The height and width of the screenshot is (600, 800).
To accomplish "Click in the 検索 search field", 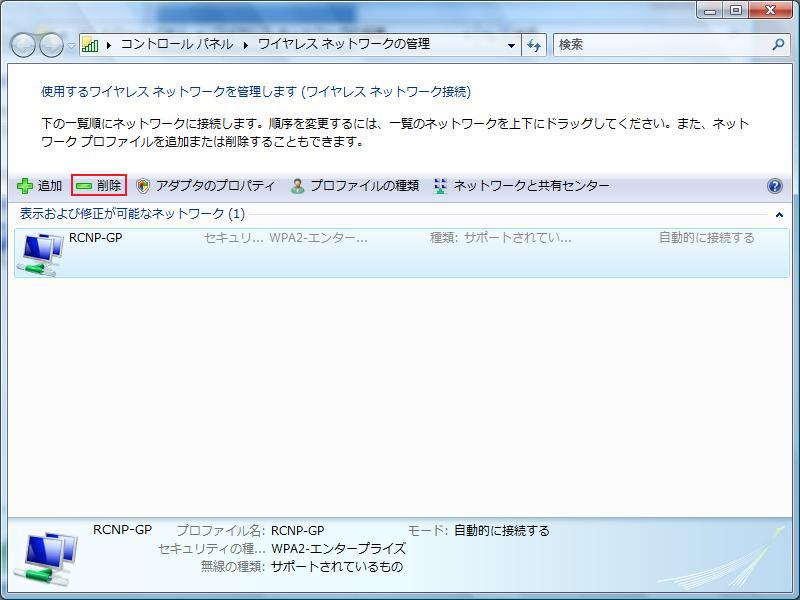I will [x=660, y=45].
